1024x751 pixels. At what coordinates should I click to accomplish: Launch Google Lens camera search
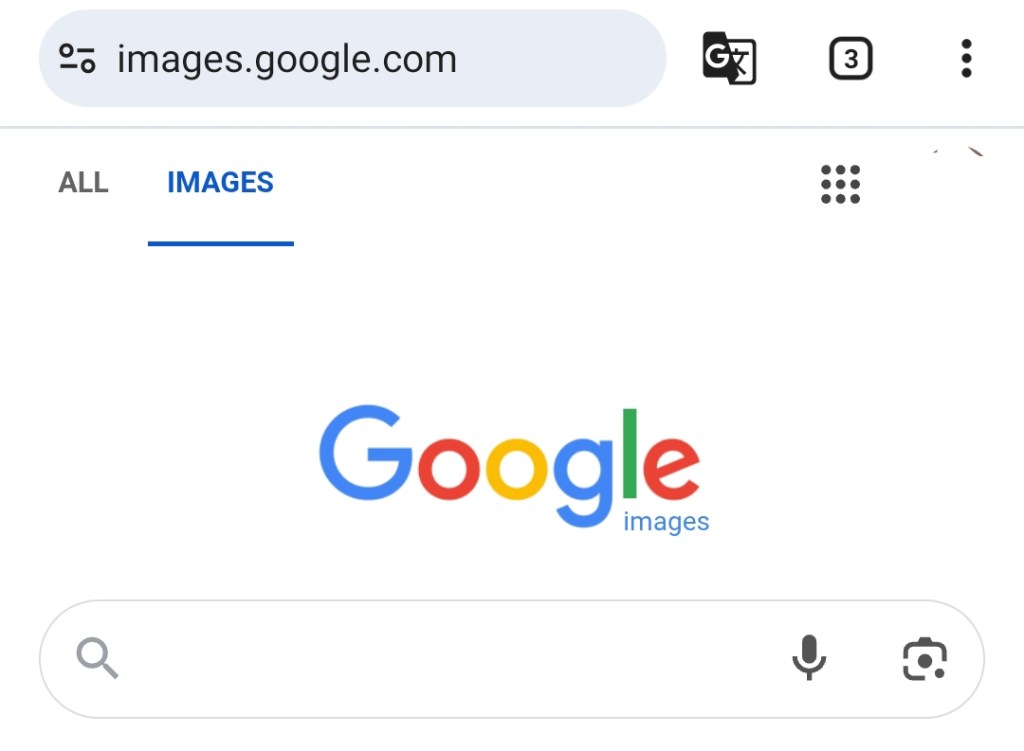coord(924,659)
